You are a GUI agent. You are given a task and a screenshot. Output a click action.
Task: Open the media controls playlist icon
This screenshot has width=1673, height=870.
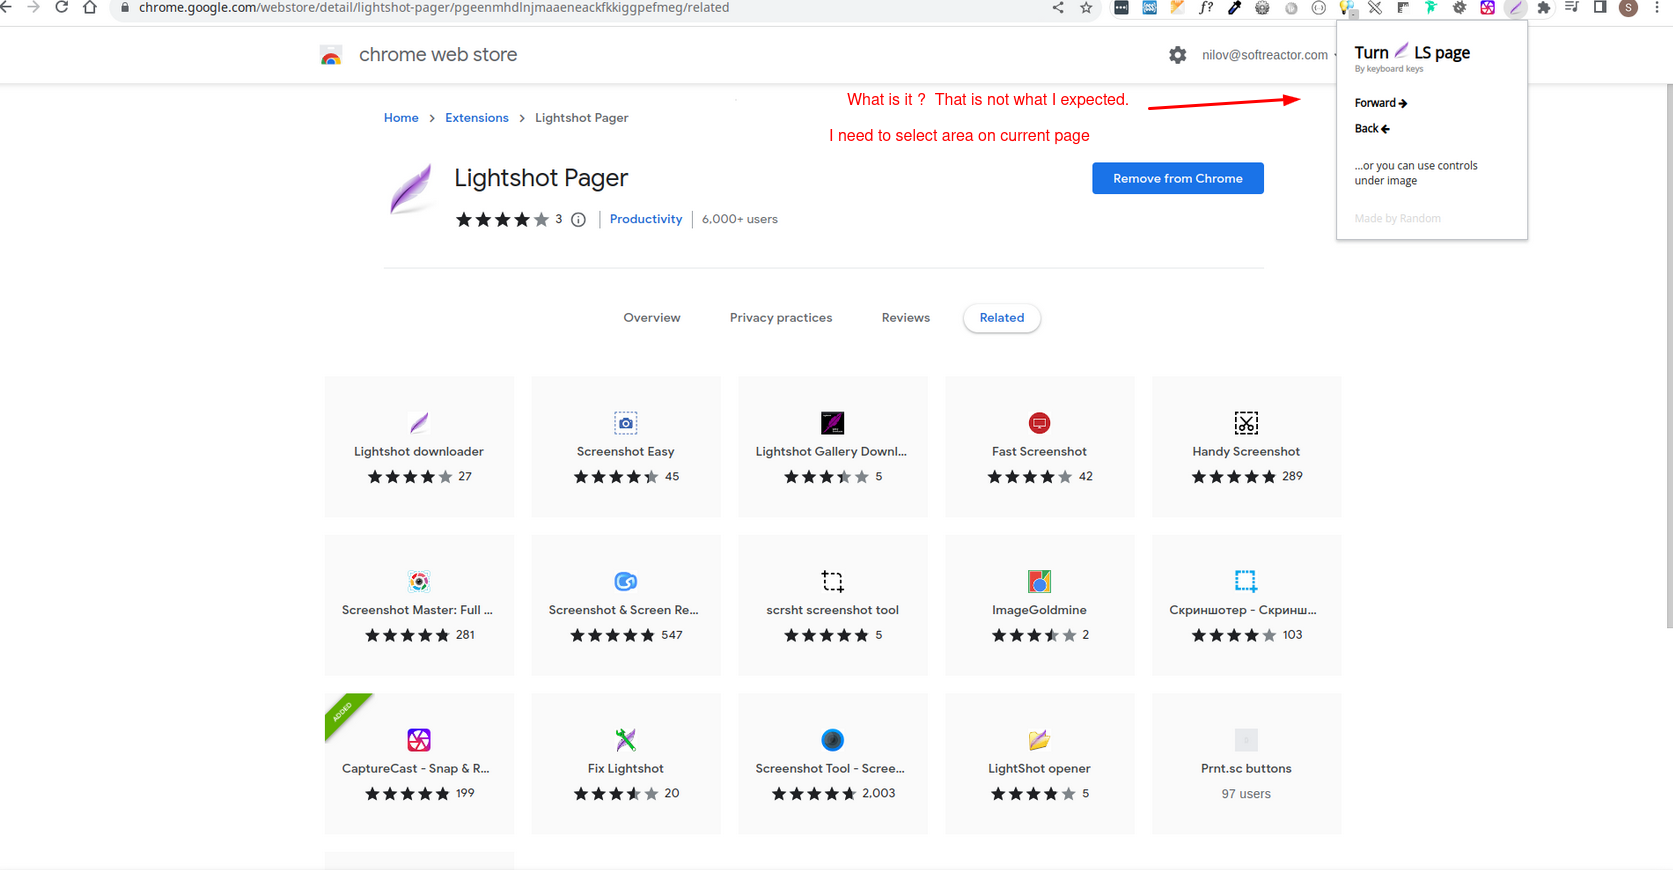tap(1572, 7)
